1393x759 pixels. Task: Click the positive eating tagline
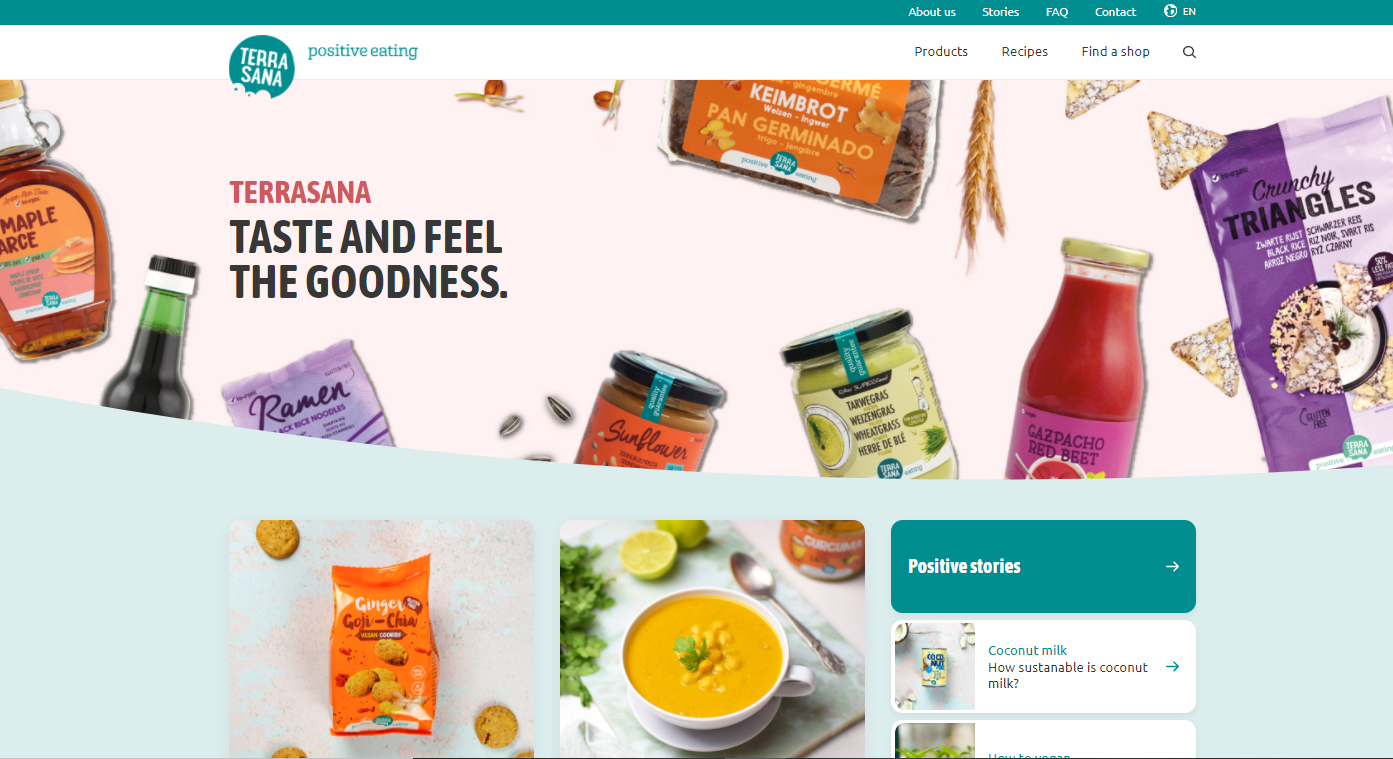click(363, 51)
